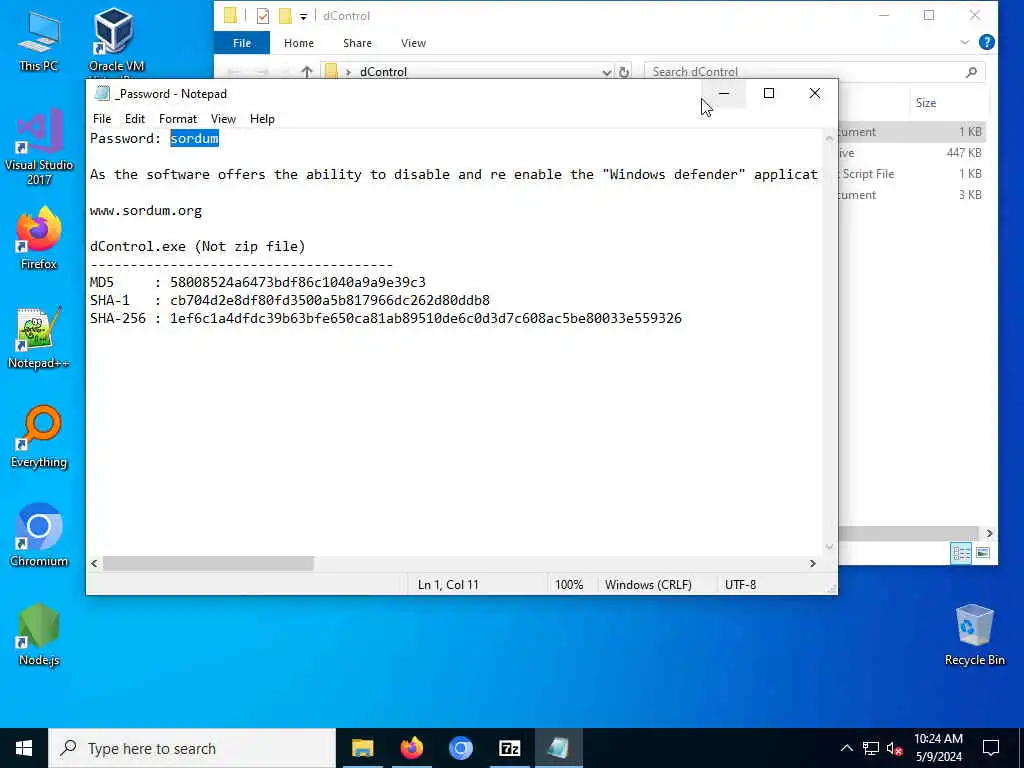The image size is (1024, 768).
Task: Select the 447 KB file row in Explorer
Action: (x=912, y=153)
